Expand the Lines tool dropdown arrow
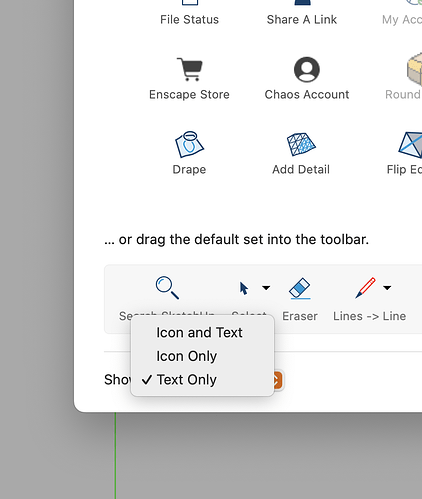 [x=387, y=288]
